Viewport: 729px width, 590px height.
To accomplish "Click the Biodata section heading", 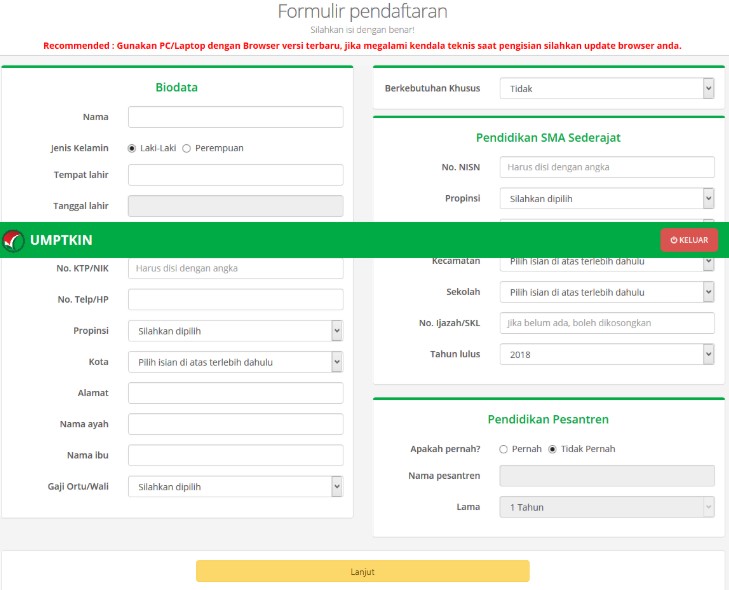I will [177, 87].
